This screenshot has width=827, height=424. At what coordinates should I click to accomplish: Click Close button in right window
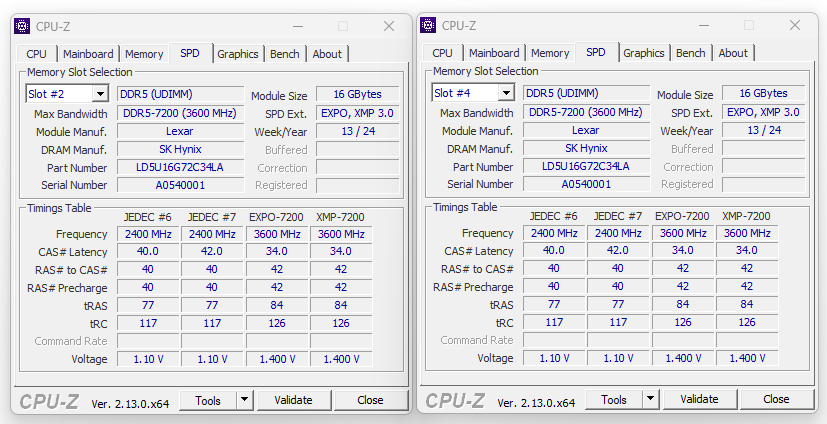[x=776, y=399]
